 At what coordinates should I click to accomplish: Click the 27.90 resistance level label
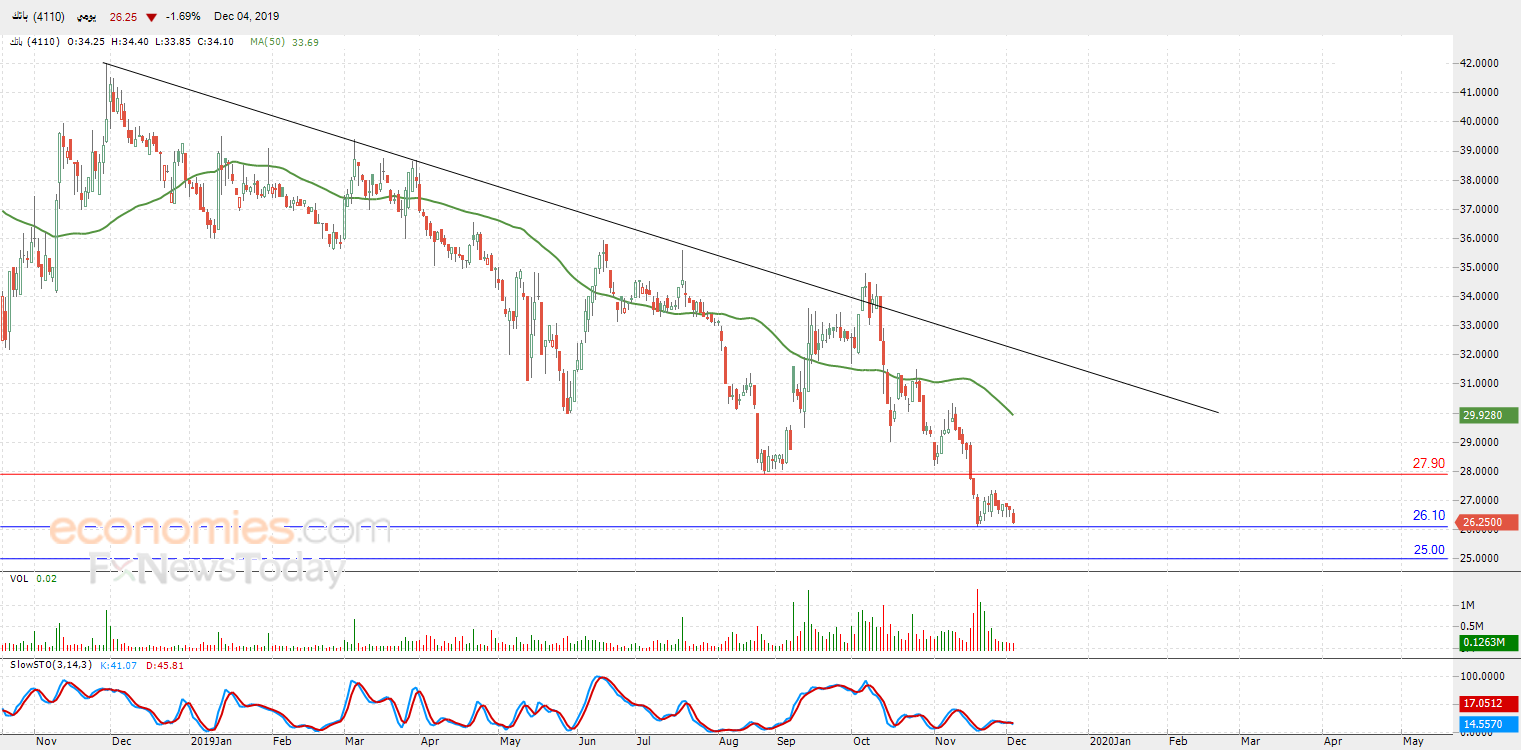click(x=1428, y=463)
